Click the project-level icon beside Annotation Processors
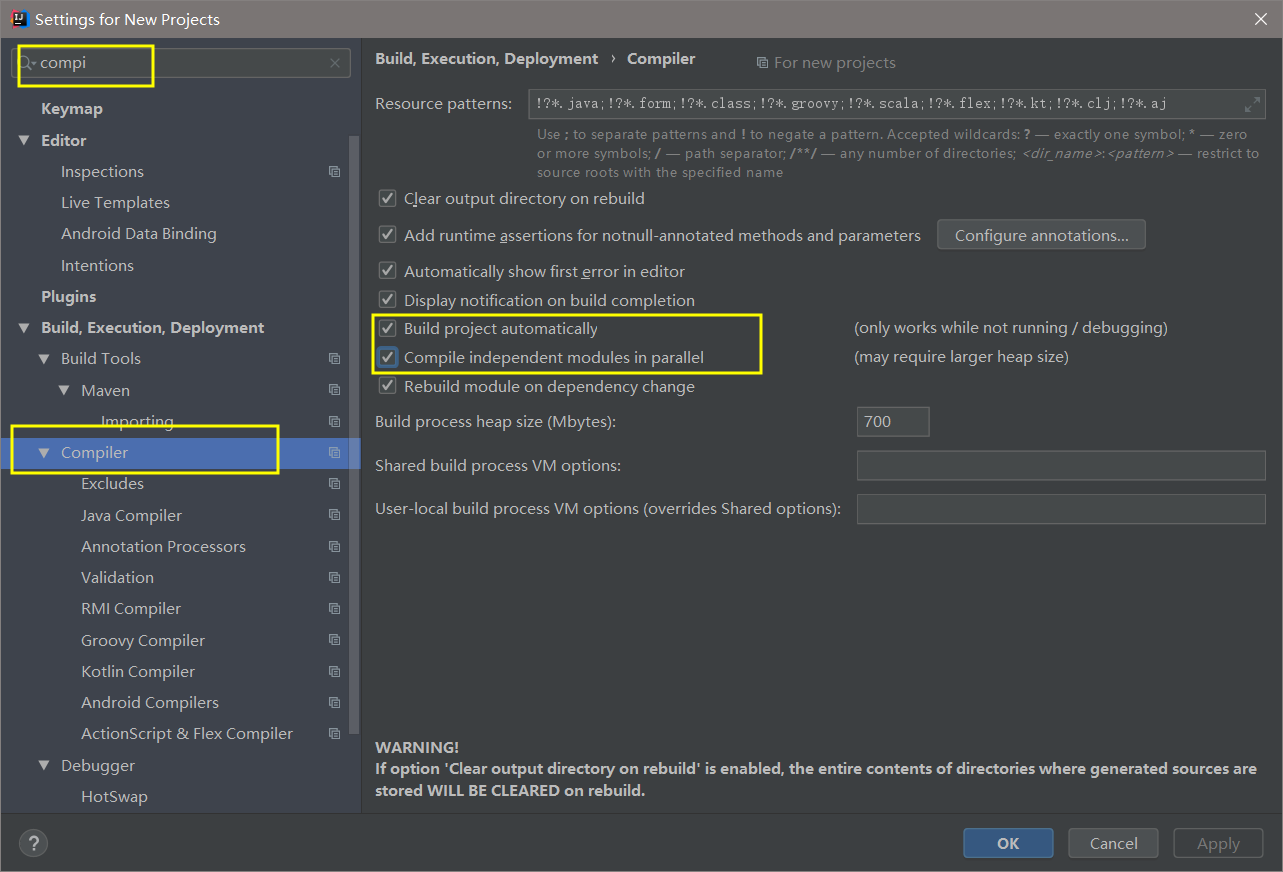 pos(334,547)
